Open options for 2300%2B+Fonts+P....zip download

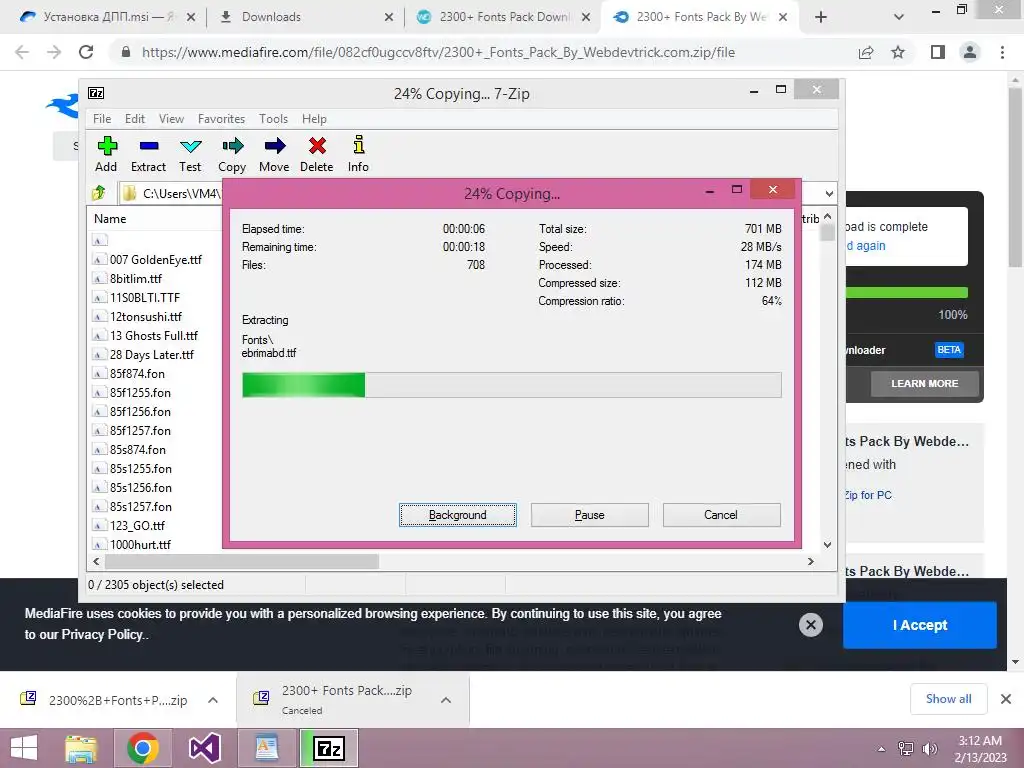[213, 700]
